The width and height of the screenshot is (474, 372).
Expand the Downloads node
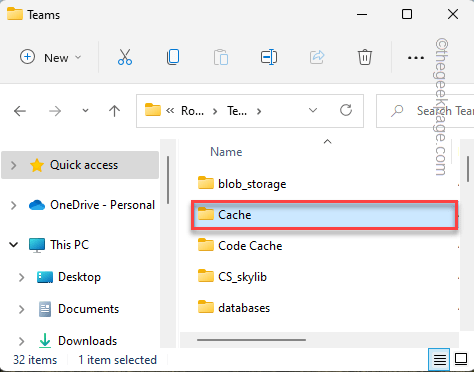(21, 341)
